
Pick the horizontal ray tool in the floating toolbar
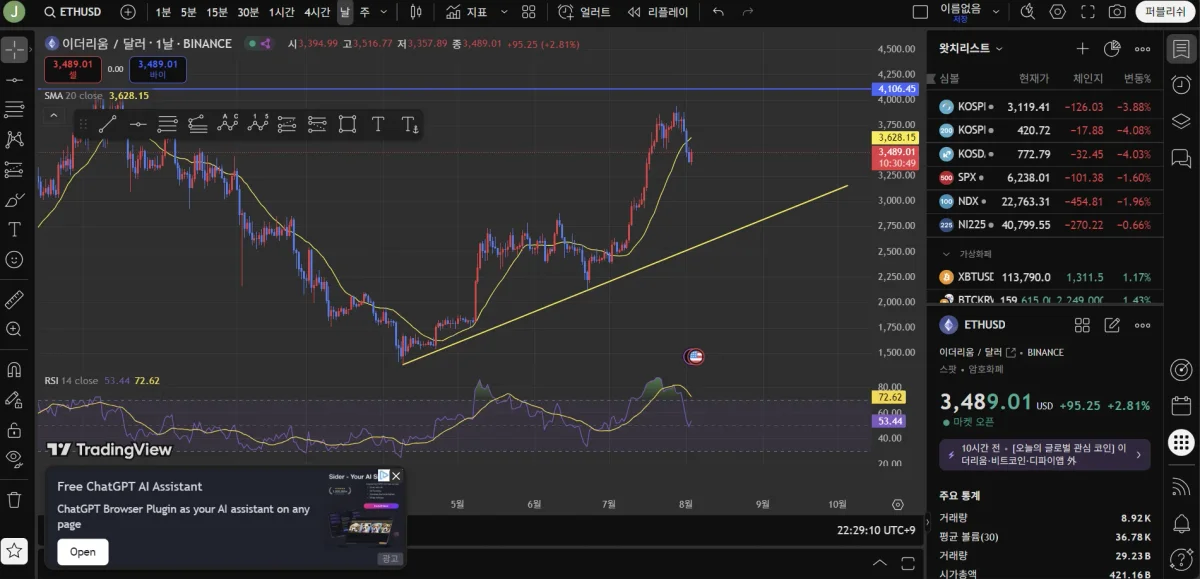pyautogui.click(x=138, y=124)
